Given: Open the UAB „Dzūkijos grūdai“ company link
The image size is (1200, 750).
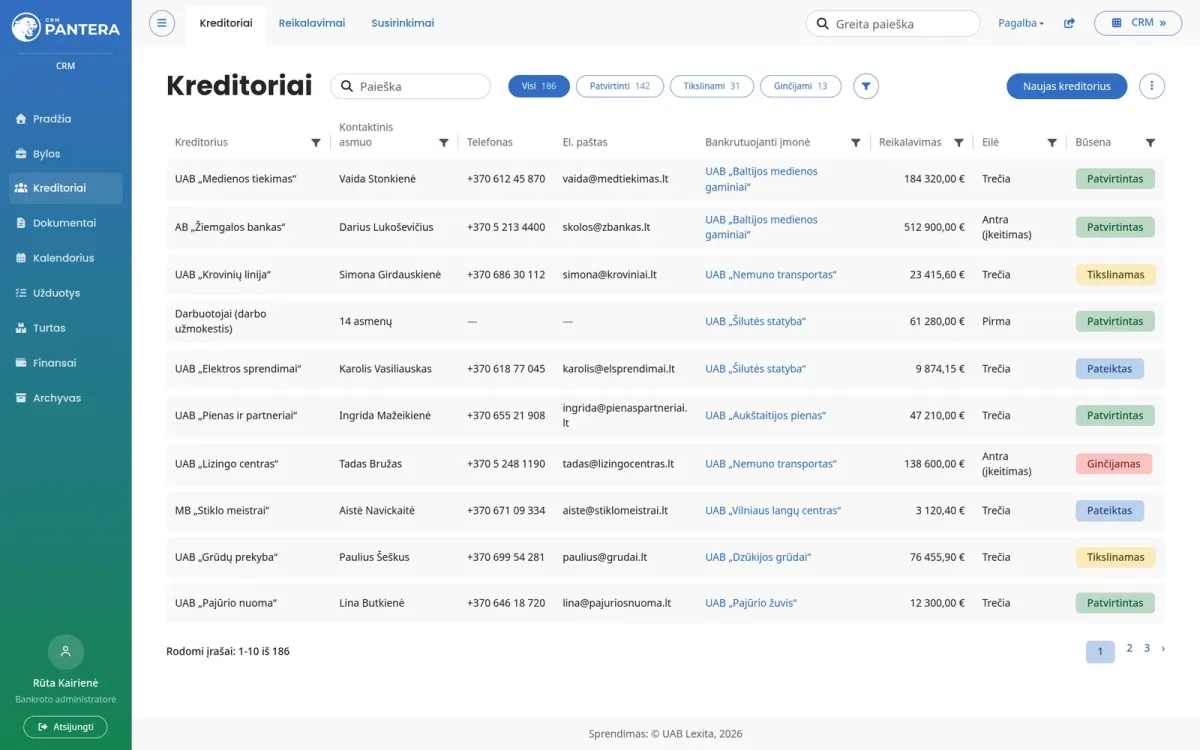Looking at the screenshot, I should pos(758,557).
